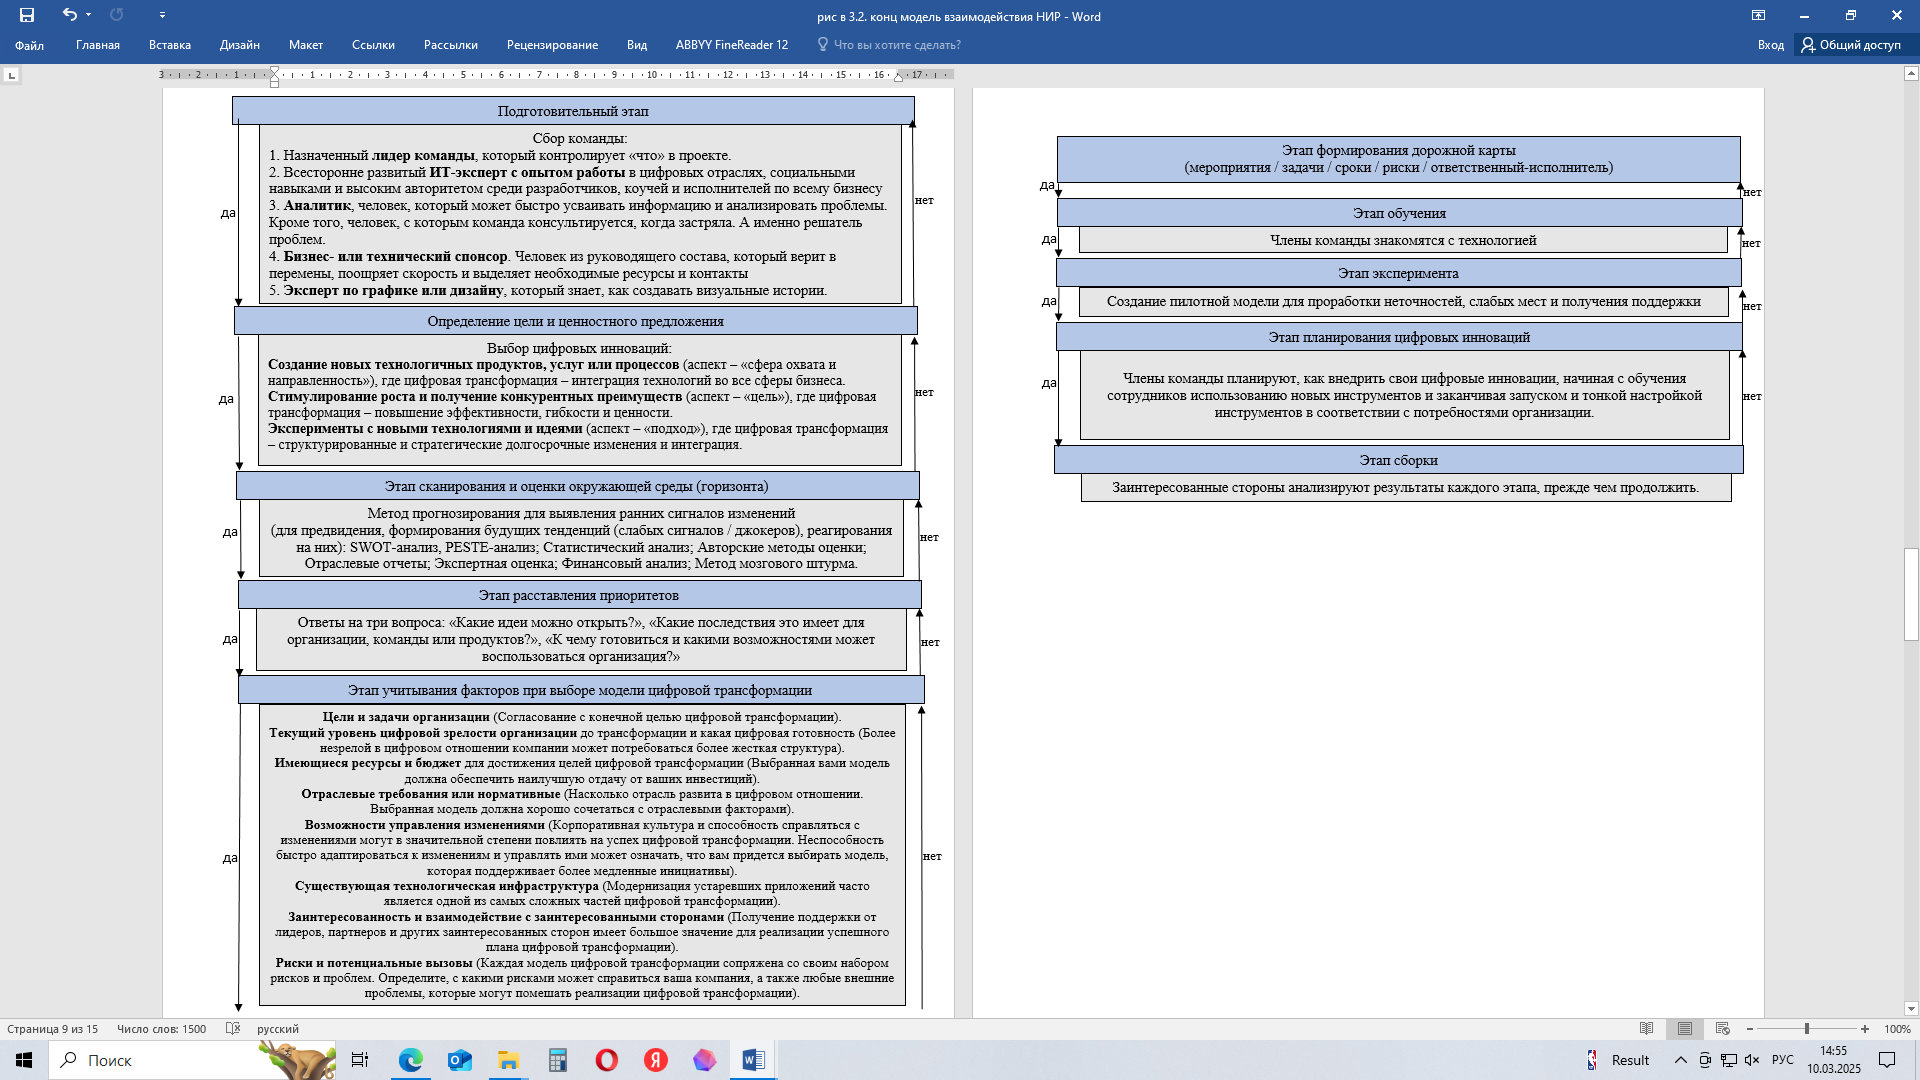The height and width of the screenshot is (1080, 1920).
Task: Open Calculator from the taskbar
Action: tap(557, 1060)
